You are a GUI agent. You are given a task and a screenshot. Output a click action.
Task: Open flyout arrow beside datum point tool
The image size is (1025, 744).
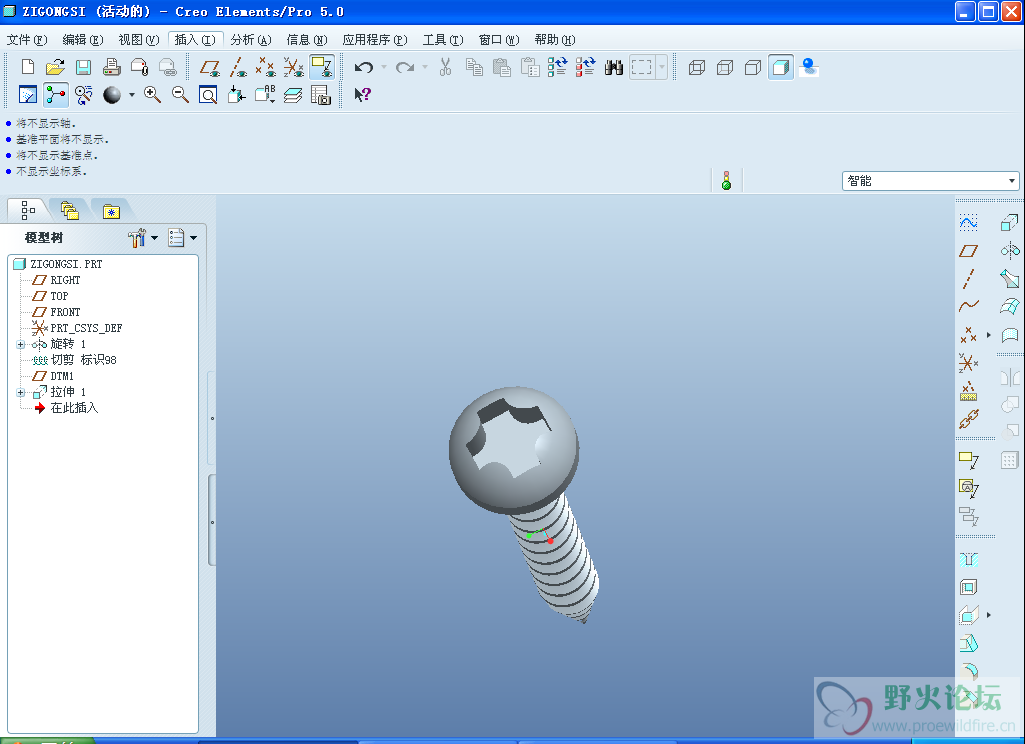pos(988,335)
